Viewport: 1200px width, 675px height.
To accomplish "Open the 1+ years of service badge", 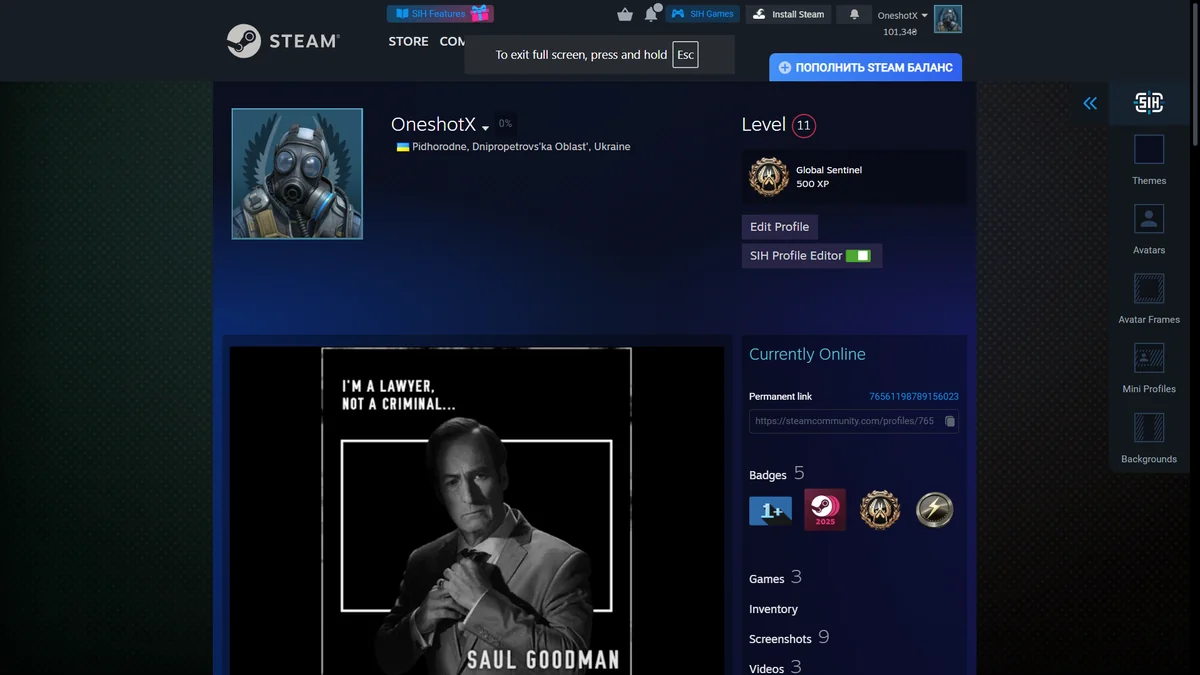I will pos(770,510).
